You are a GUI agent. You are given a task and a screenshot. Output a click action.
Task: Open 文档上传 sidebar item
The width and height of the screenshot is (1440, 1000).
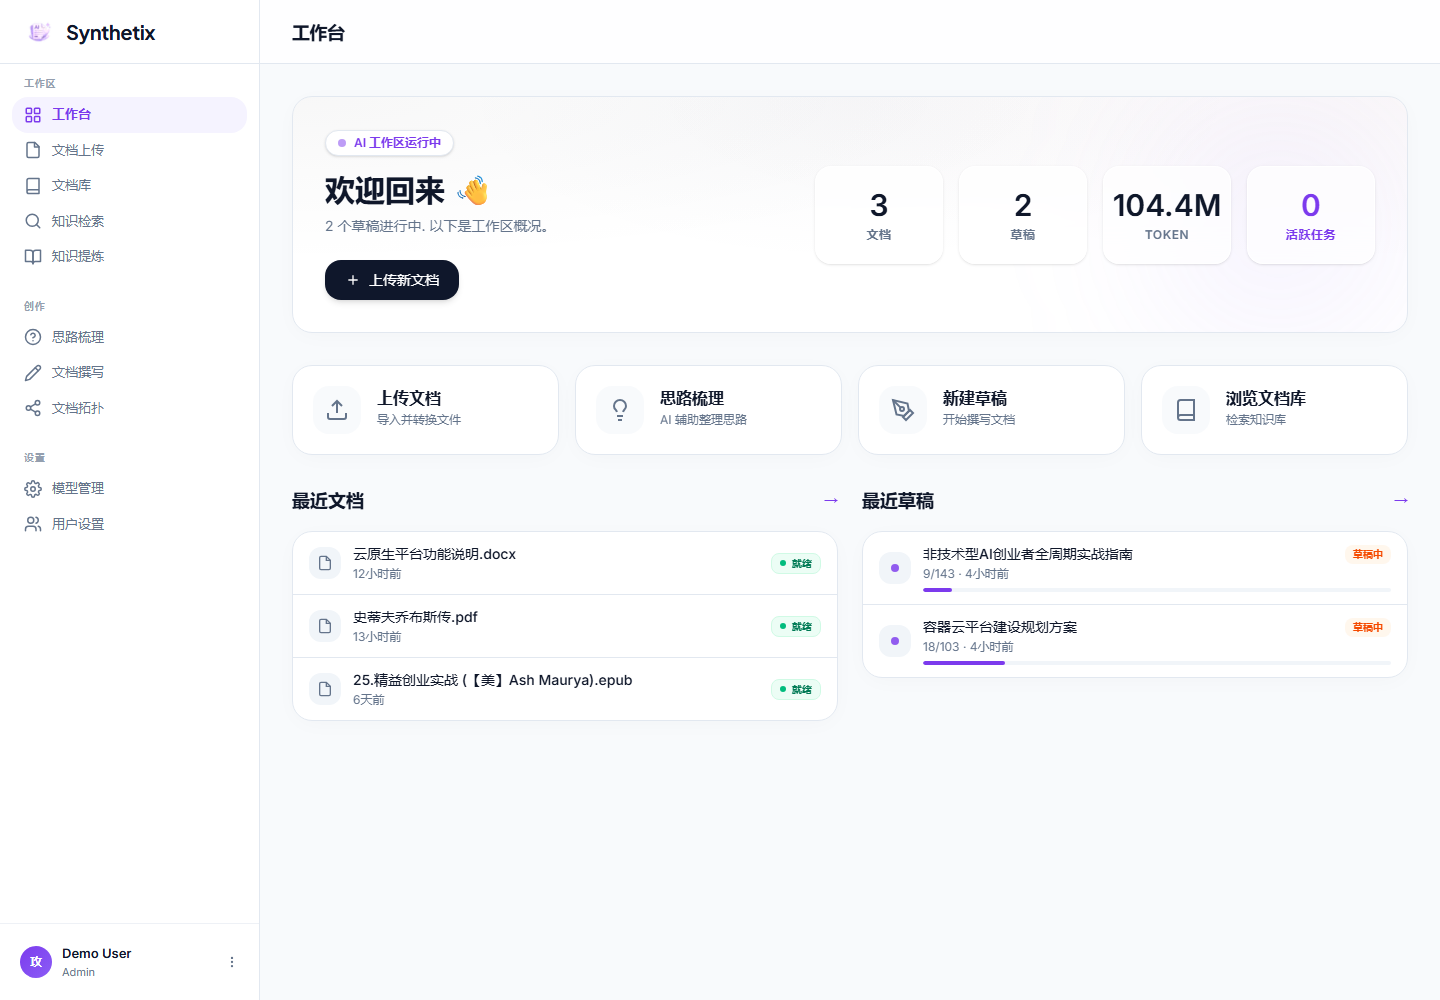pos(129,150)
